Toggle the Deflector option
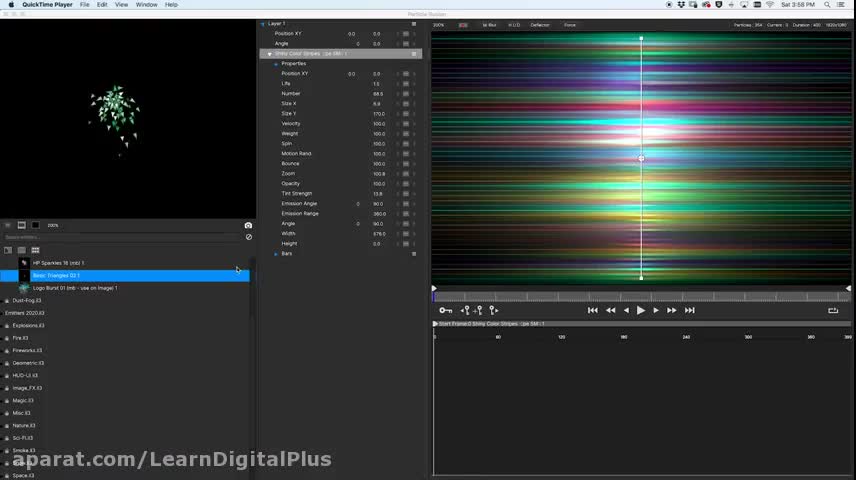 click(x=540, y=24)
